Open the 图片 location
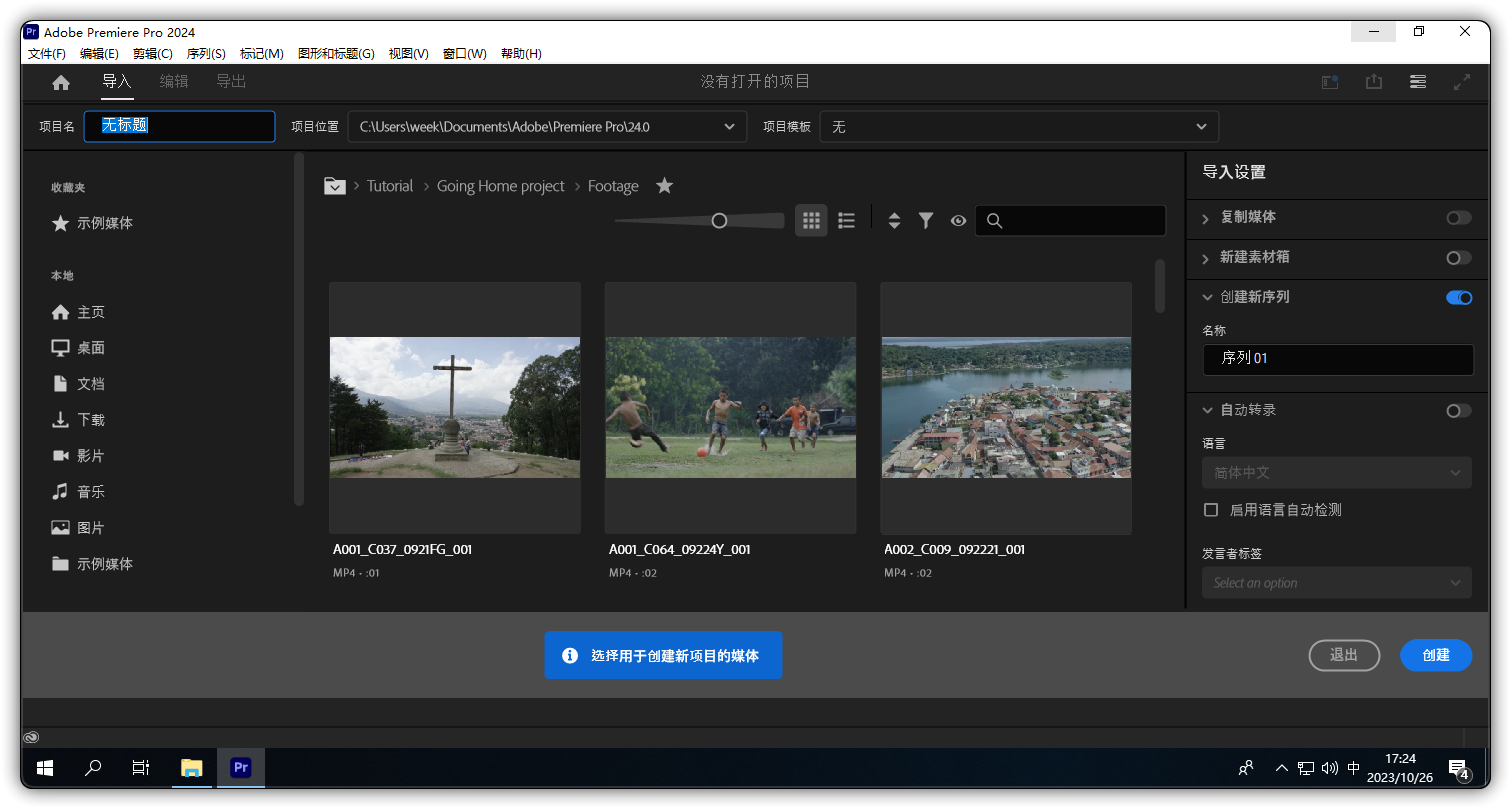Screen dimensions: 1511x809 point(79,528)
